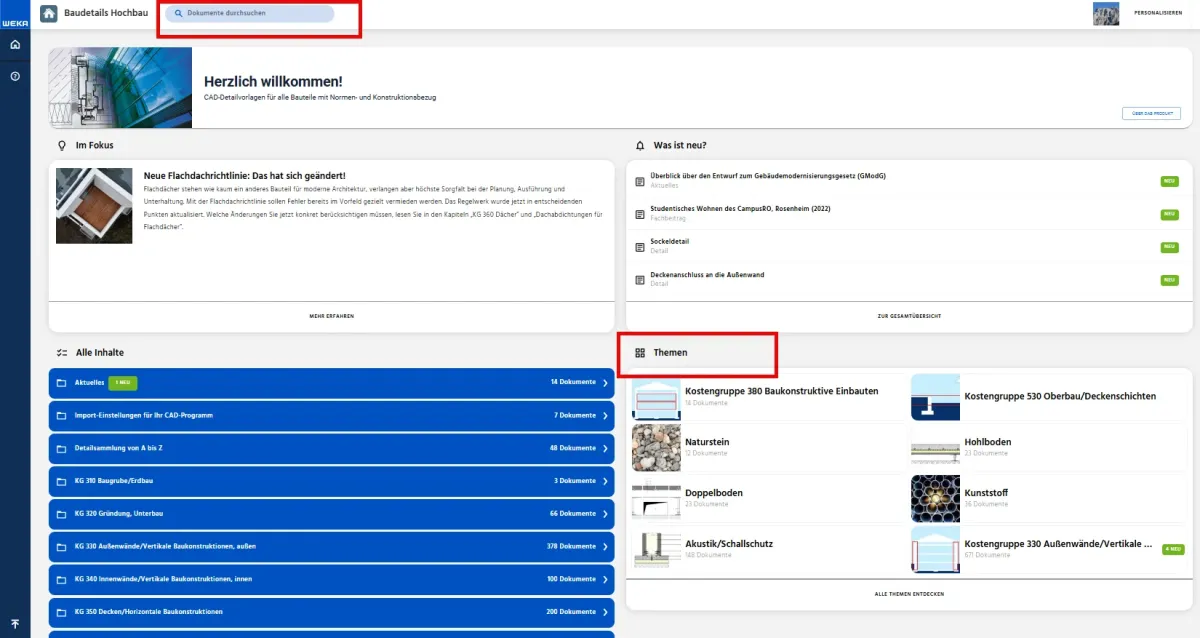Click the 66 Dokumente count

[x=573, y=514]
